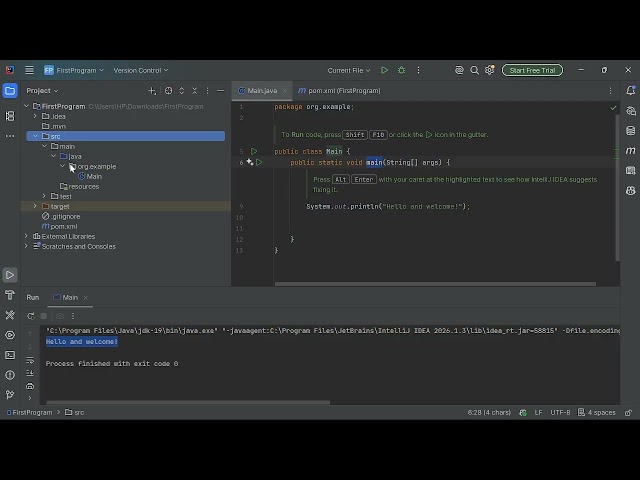This screenshot has width=640, height=480.
Task: Open the Problems tool window icon
Action: coord(10,375)
